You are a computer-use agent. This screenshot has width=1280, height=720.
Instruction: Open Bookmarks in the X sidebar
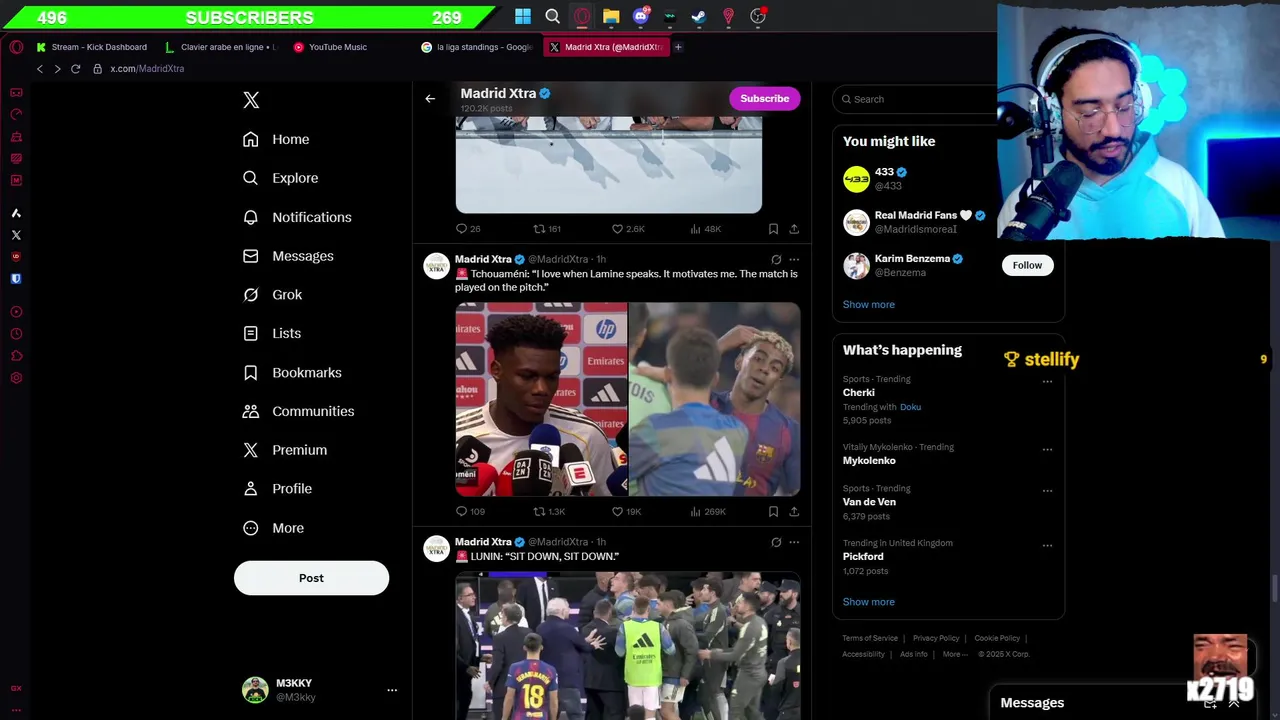pos(292,372)
